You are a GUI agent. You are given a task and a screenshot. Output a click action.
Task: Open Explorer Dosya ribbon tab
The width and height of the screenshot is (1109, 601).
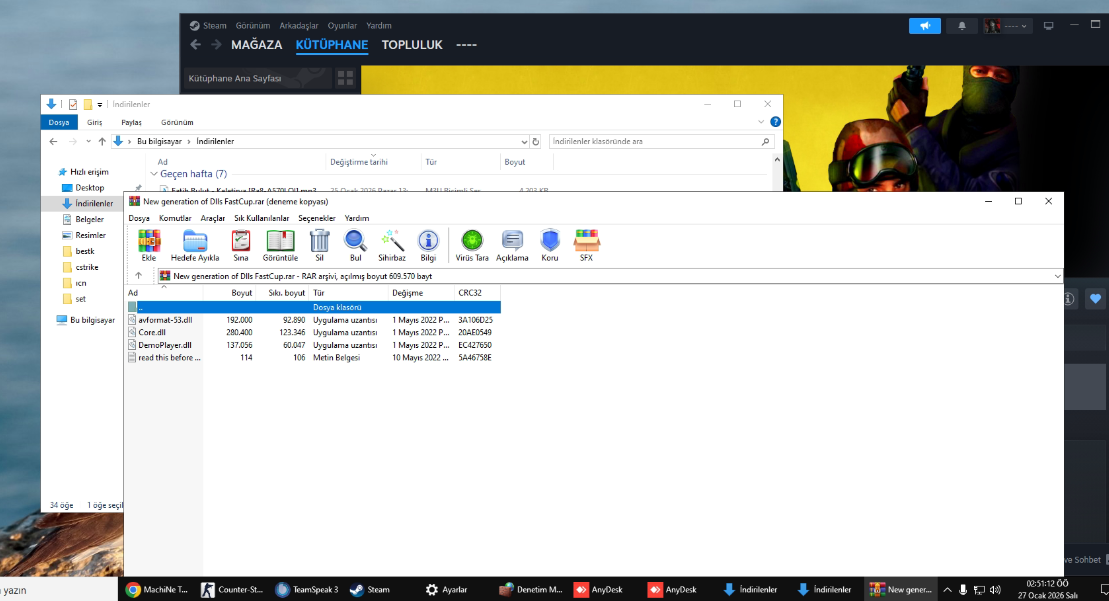[59, 122]
